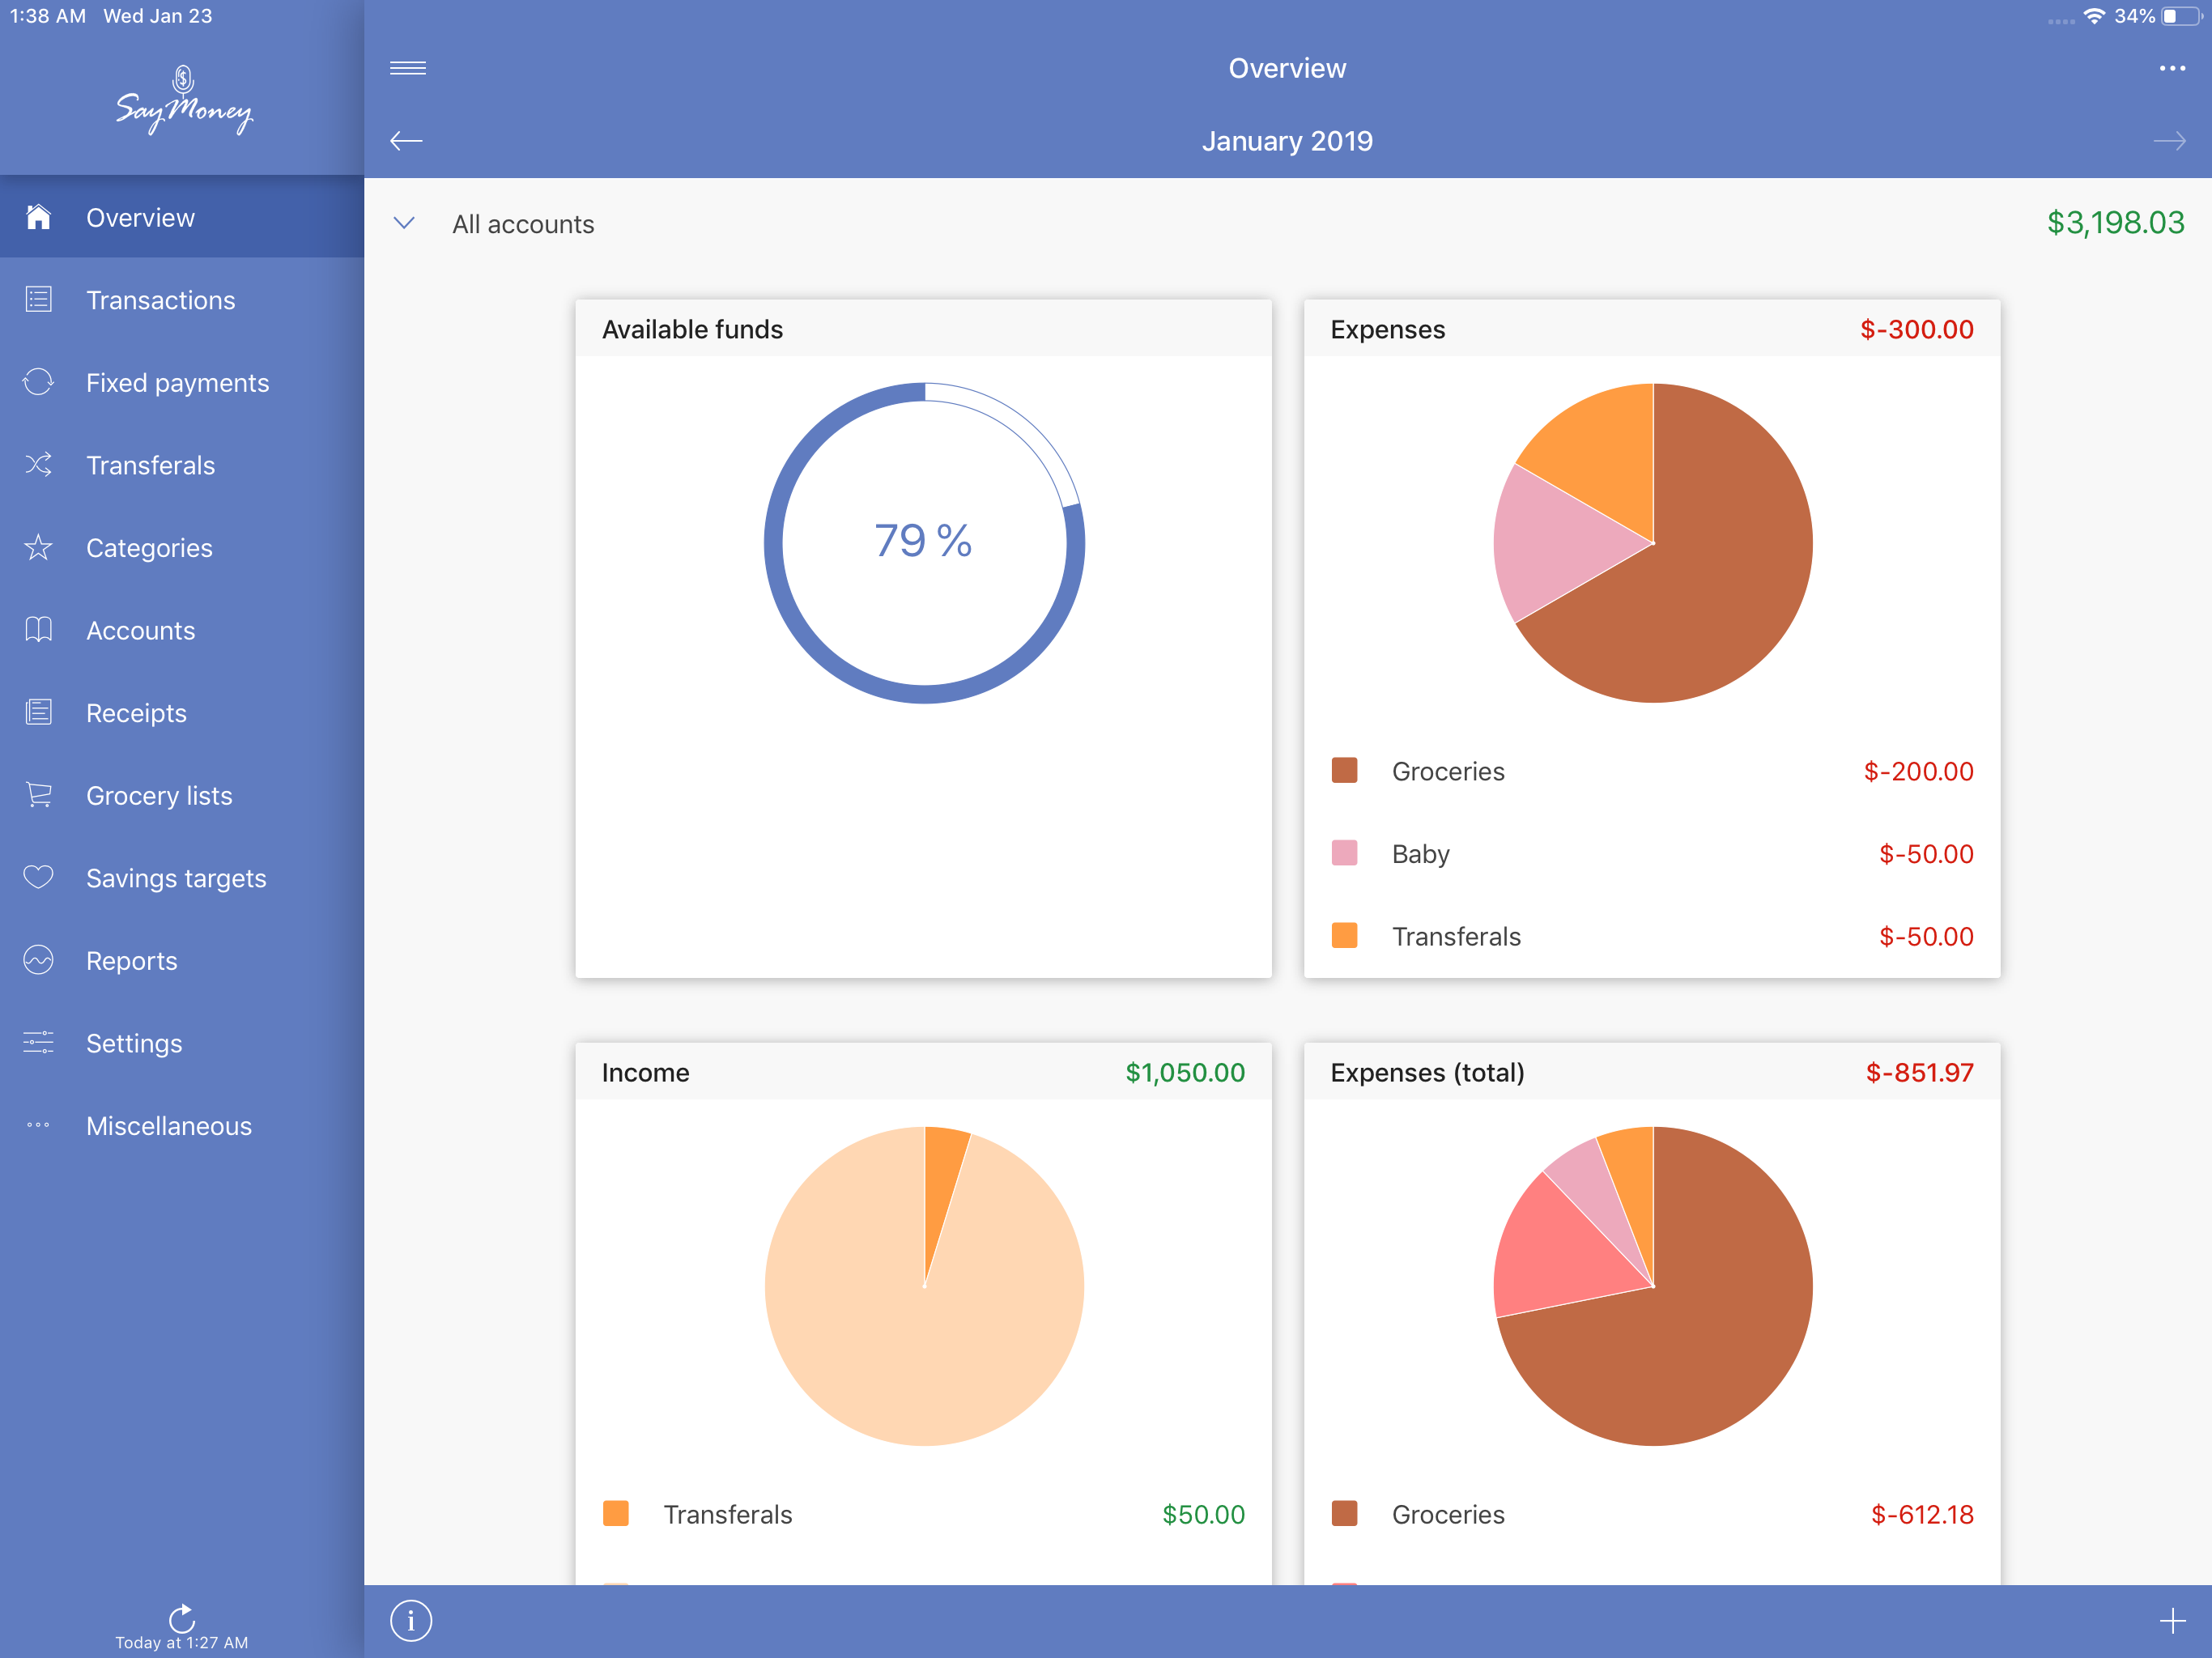Go to next month arrow
The width and height of the screenshot is (2212, 1658).
(x=2169, y=141)
